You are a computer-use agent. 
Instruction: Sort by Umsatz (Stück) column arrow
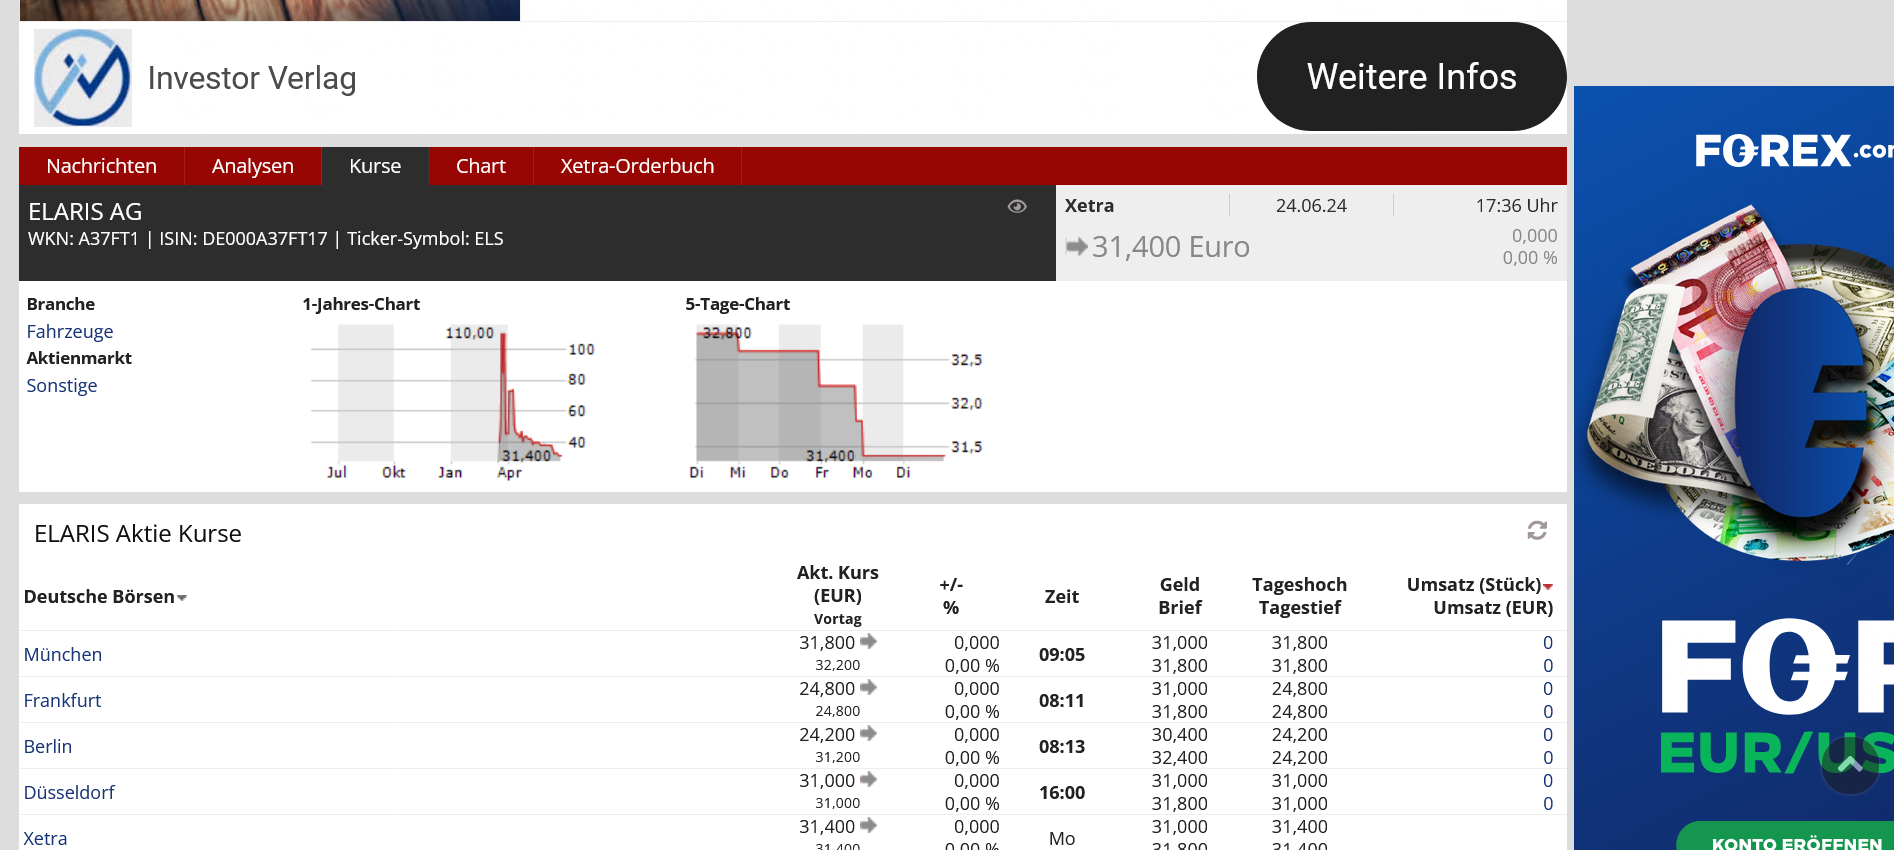click(1548, 586)
